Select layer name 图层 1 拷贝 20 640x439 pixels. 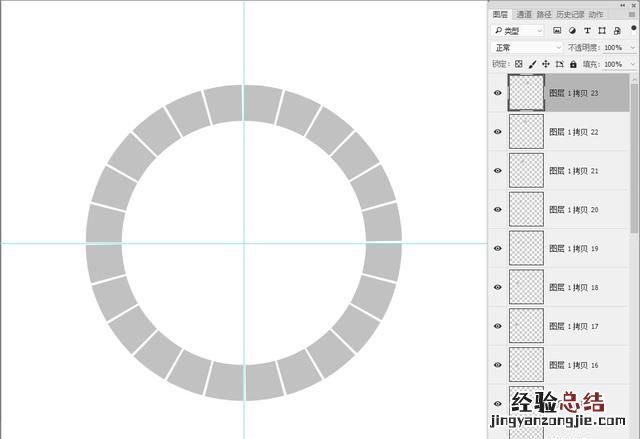point(573,210)
